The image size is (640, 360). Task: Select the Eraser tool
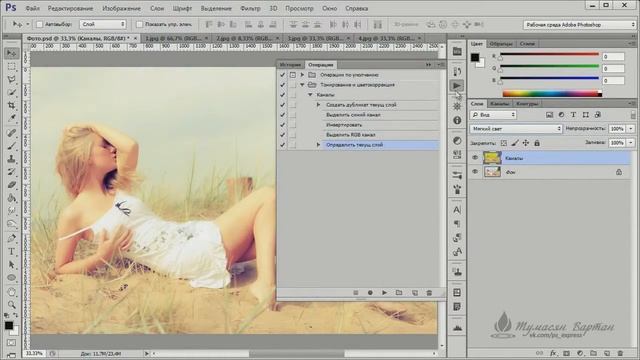[x=11, y=185]
